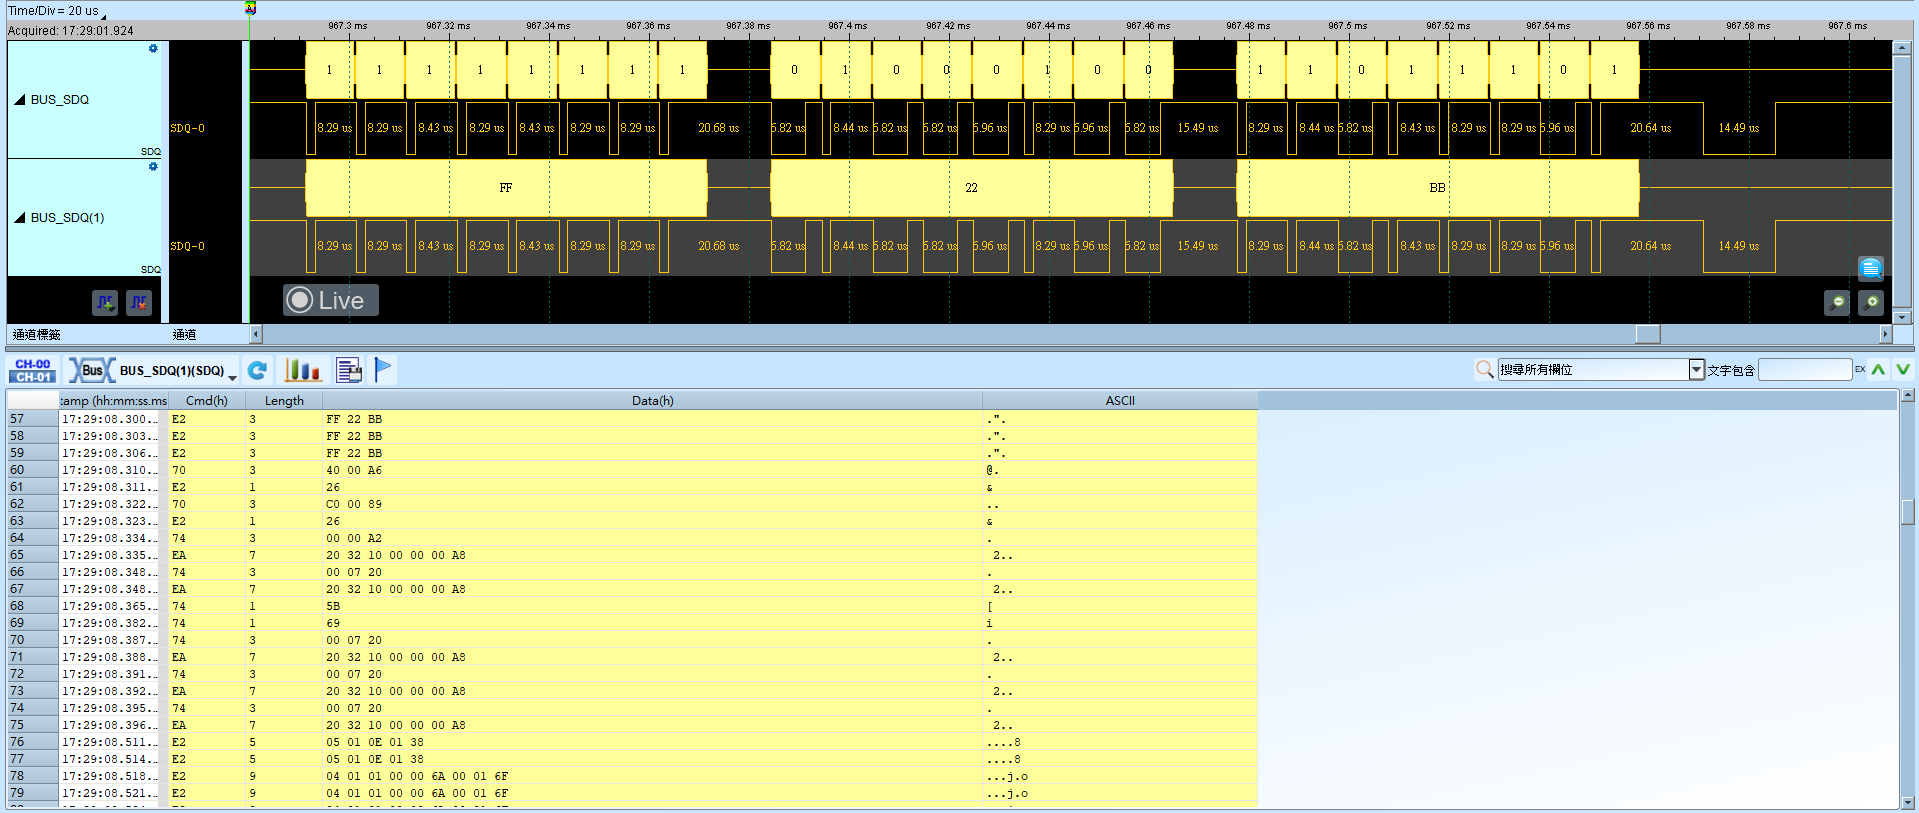Click the blue flag marker icon
The width and height of the screenshot is (1919, 813).
[x=383, y=370]
